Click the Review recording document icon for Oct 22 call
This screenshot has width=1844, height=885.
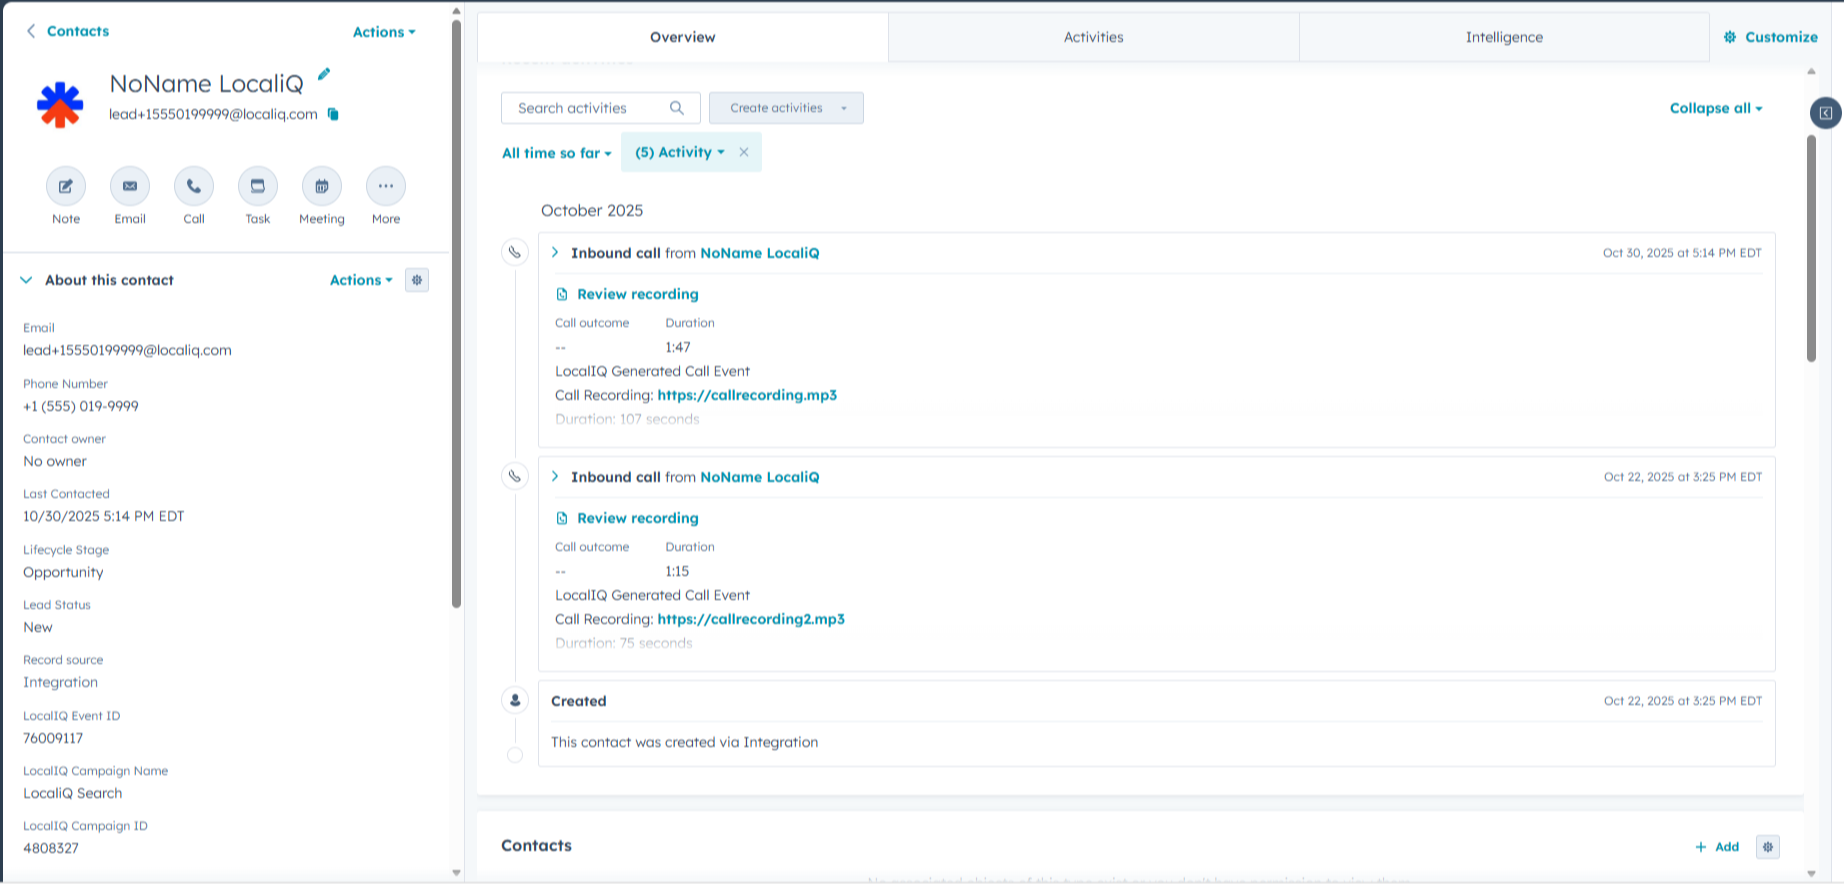click(x=562, y=518)
